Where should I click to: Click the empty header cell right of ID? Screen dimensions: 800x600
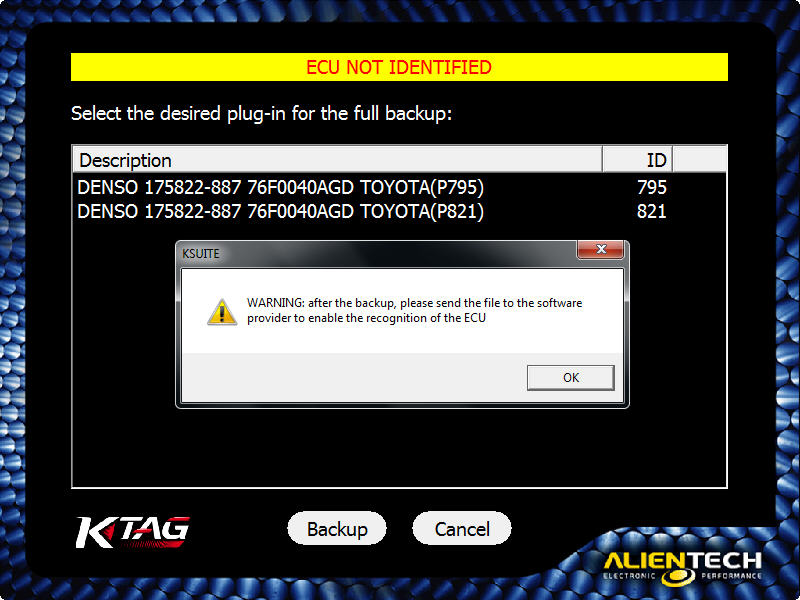pos(699,160)
